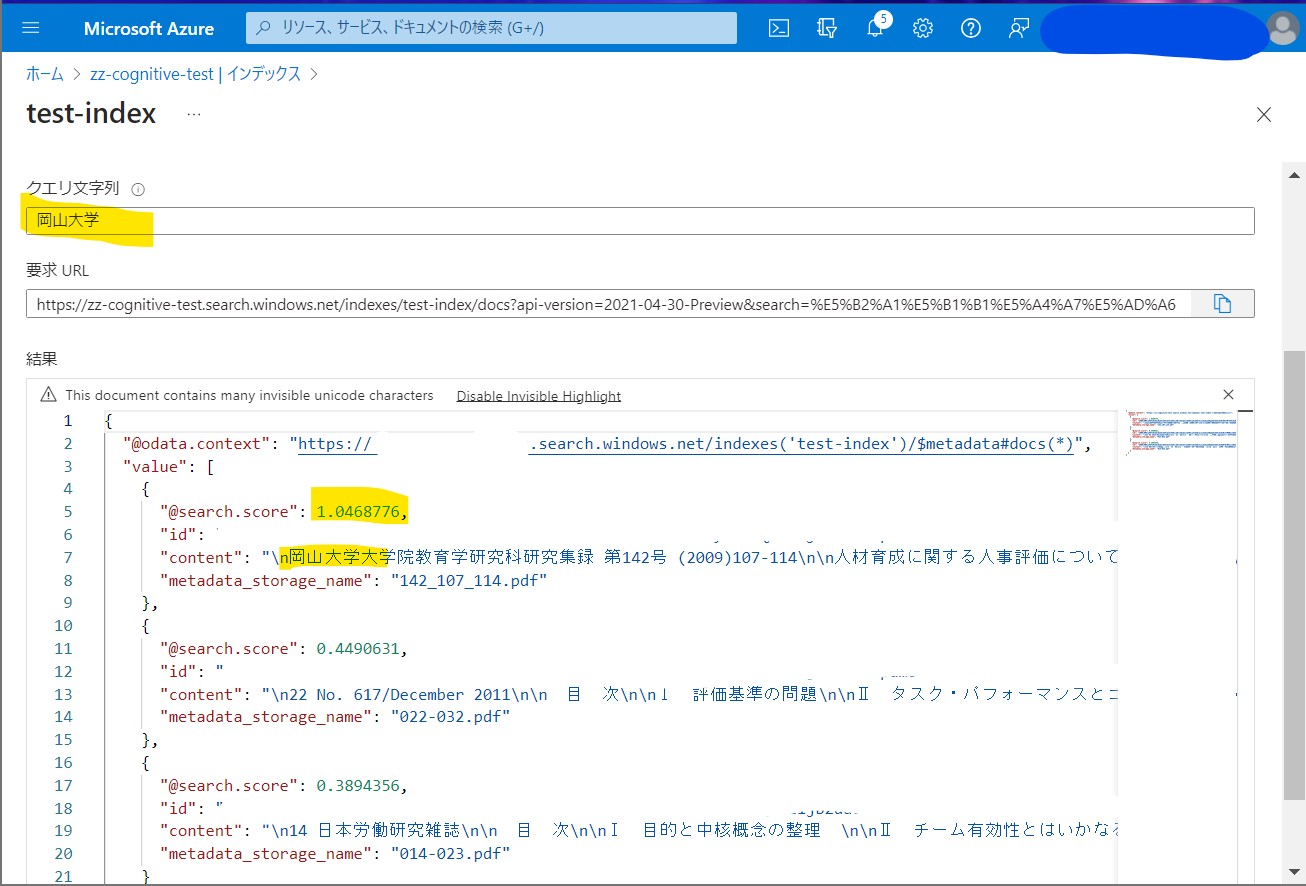Image resolution: width=1306 pixels, height=886 pixels.
Task: Open the notifications bell
Action: click(x=875, y=28)
